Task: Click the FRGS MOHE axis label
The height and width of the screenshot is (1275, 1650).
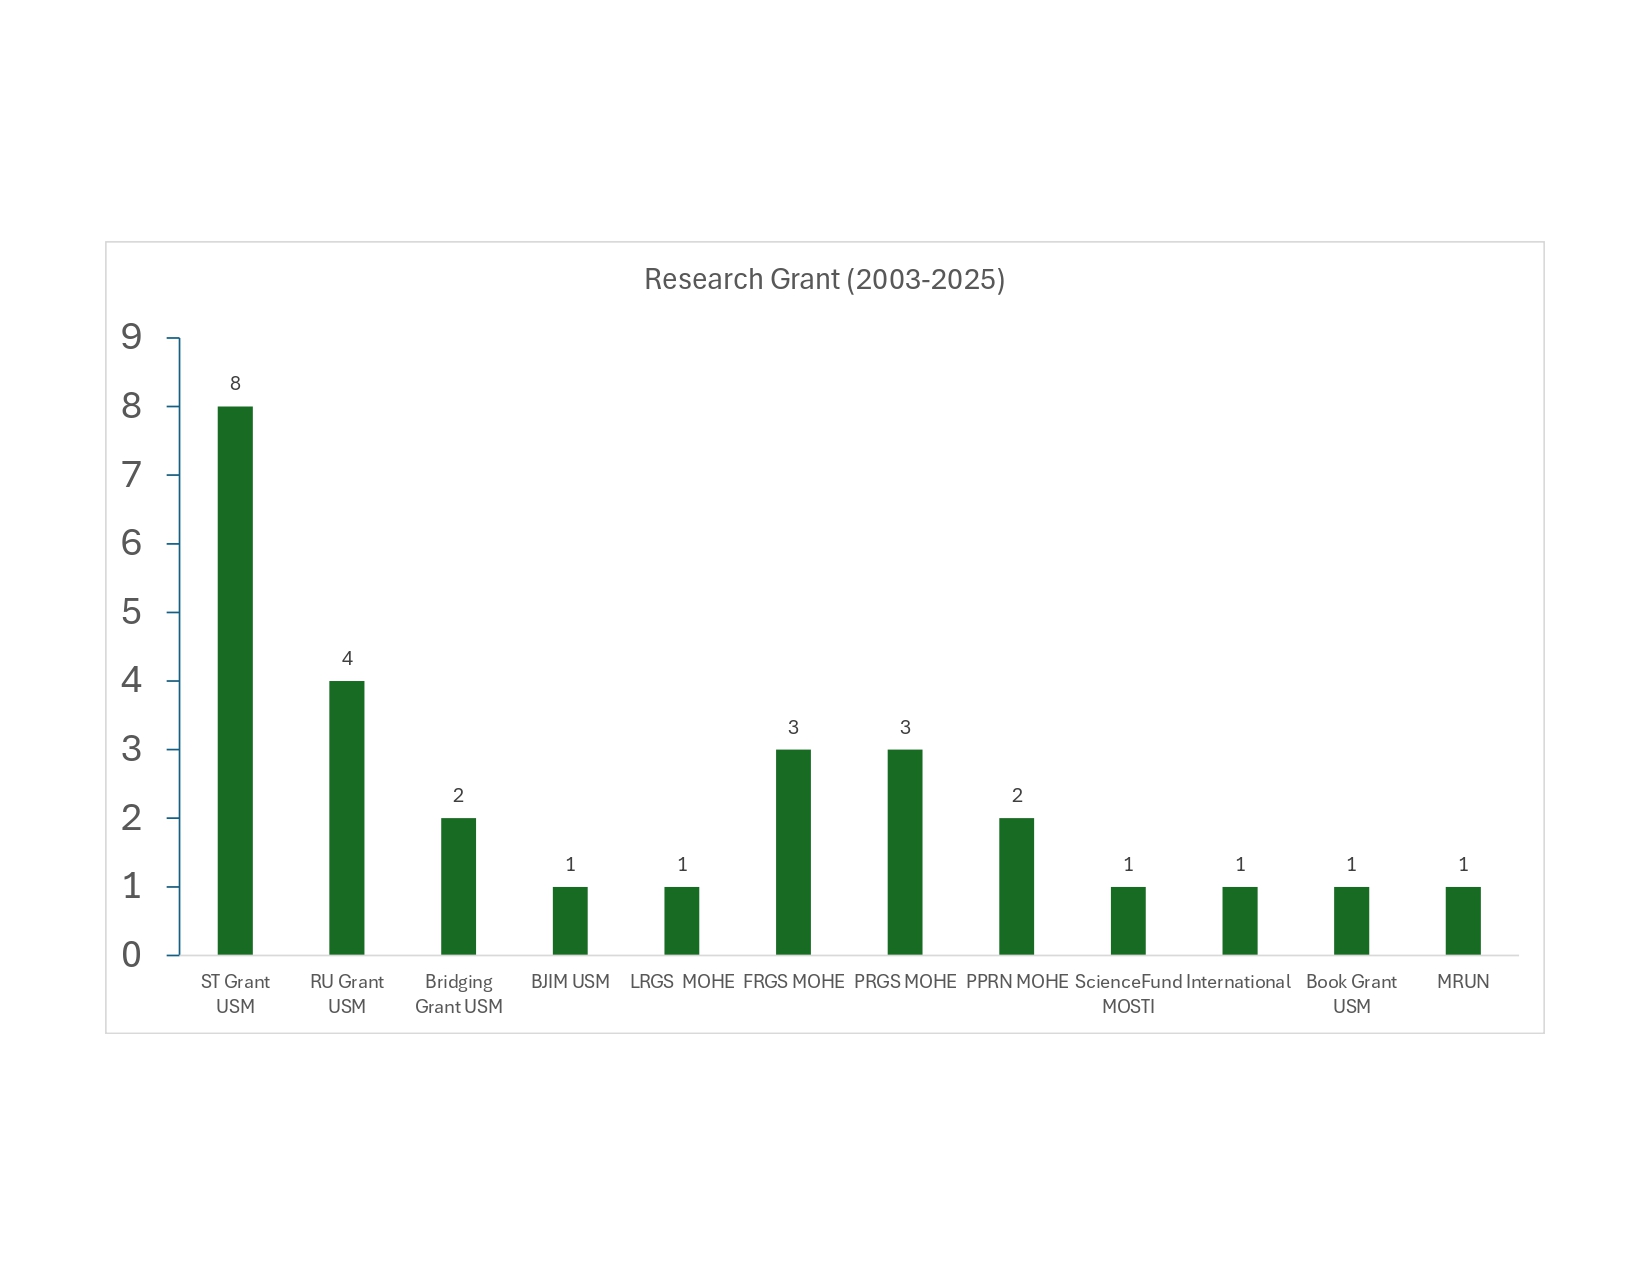Action: click(794, 982)
